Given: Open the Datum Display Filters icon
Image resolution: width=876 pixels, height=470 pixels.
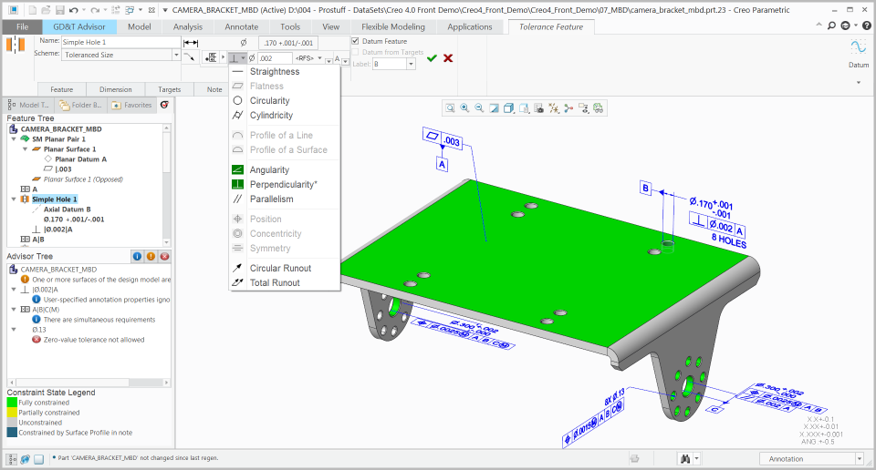Looking at the screenshot, I should (x=554, y=108).
